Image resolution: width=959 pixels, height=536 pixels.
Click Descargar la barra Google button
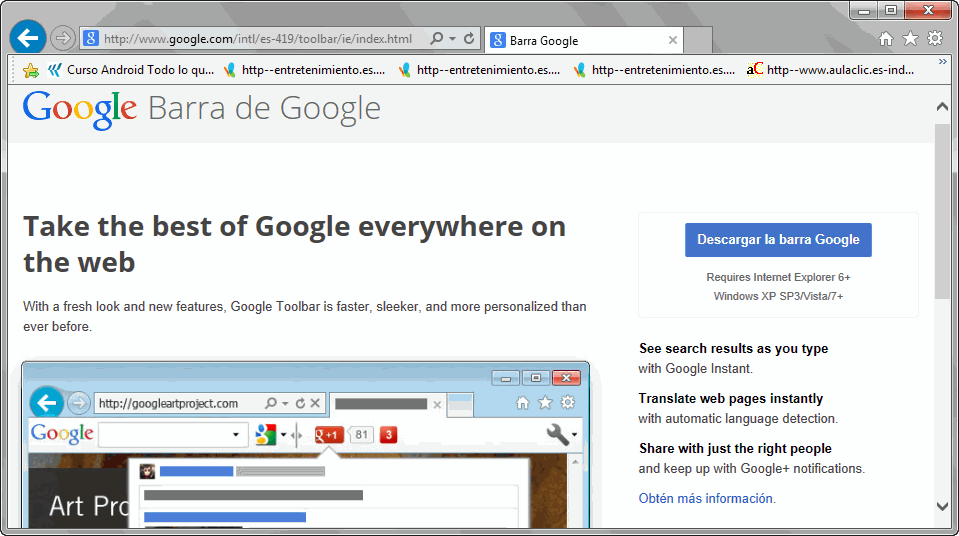point(778,240)
